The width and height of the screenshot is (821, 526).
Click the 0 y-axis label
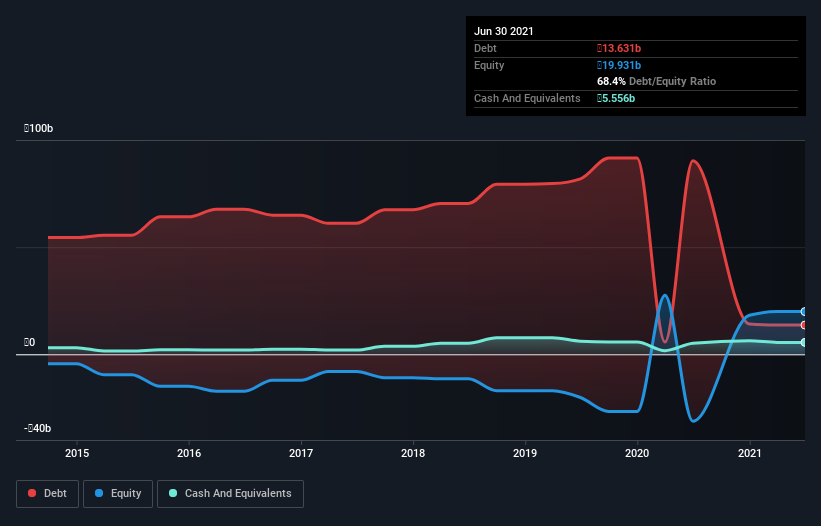tap(29, 342)
